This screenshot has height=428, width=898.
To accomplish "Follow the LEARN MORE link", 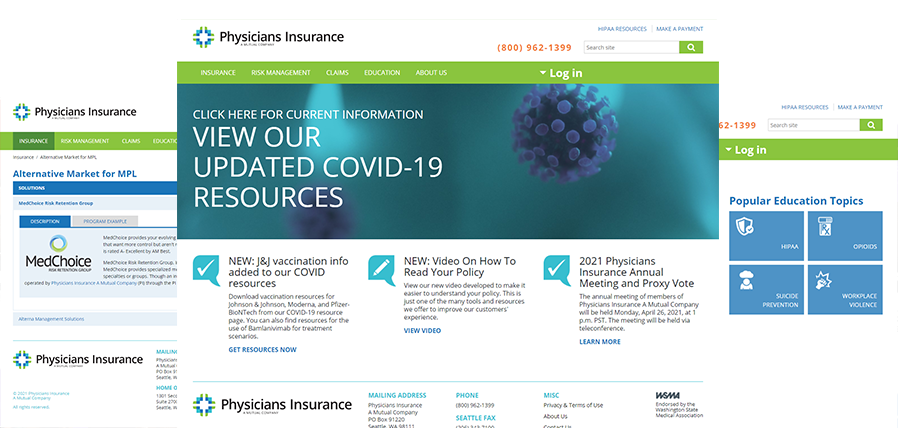I will pyautogui.click(x=600, y=341).
